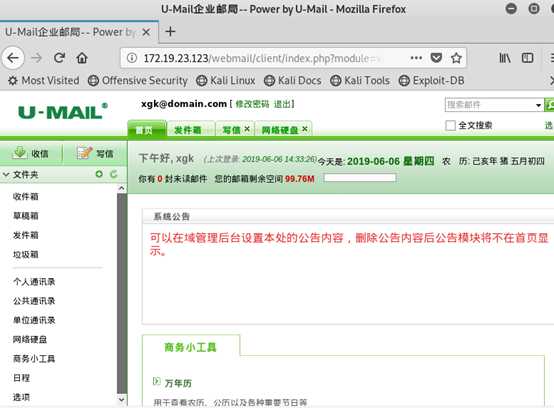Open 选项 in the sidebar
The width and height of the screenshot is (554, 408).
coord(21,397)
